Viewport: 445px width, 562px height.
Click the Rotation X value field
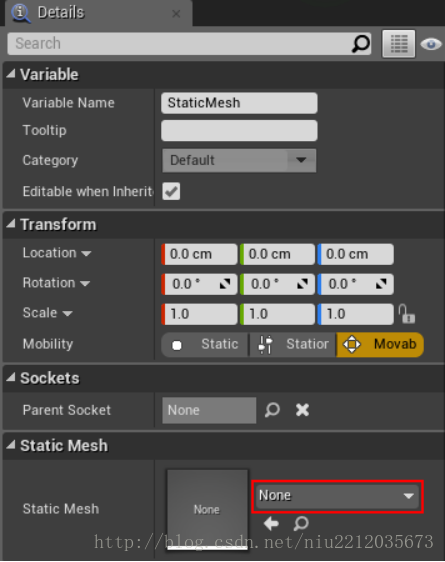click(199, 284)
